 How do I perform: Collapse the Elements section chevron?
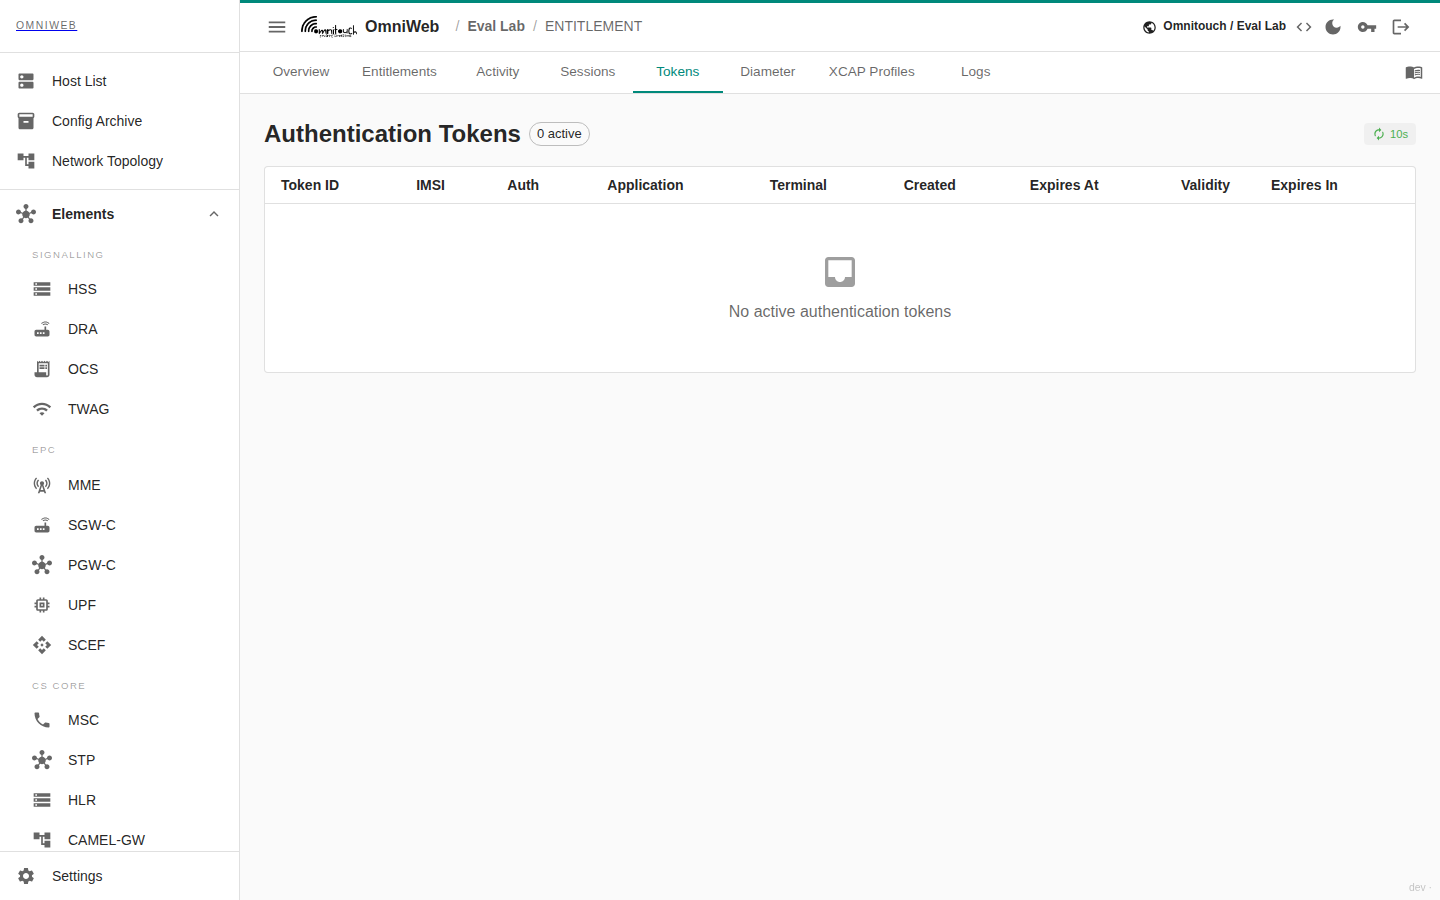(214, 214)
